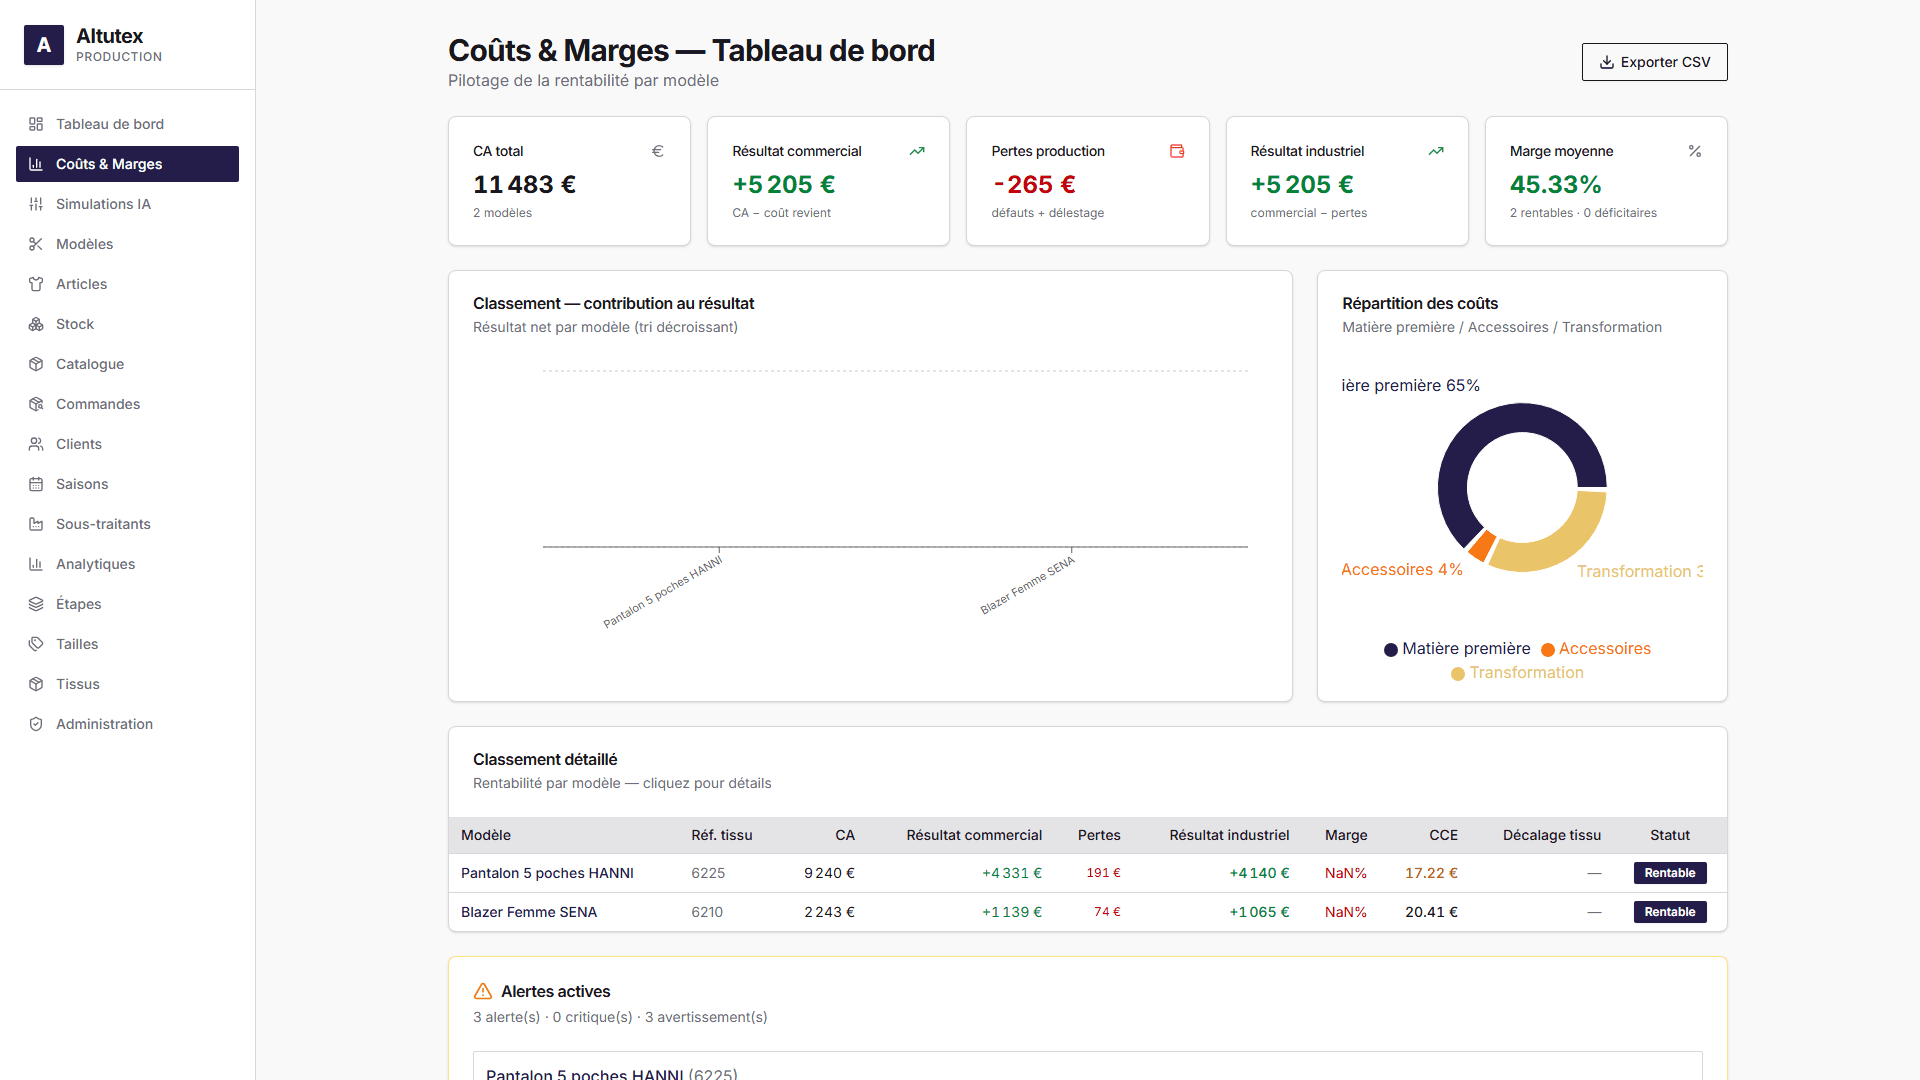Open the Simulations IA page
This screenshot has height=1080, width=1920.
pyautogui.click(x=127, y=204)
